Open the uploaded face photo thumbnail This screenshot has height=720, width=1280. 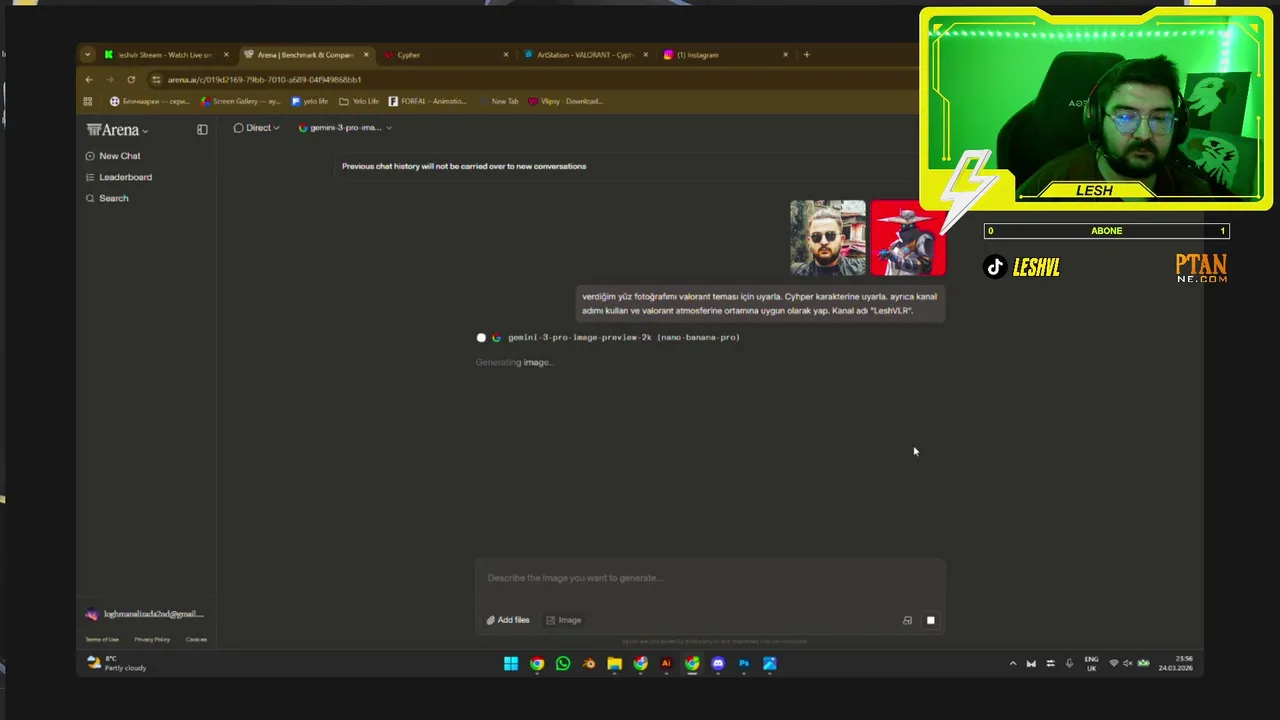pos(828,238)
